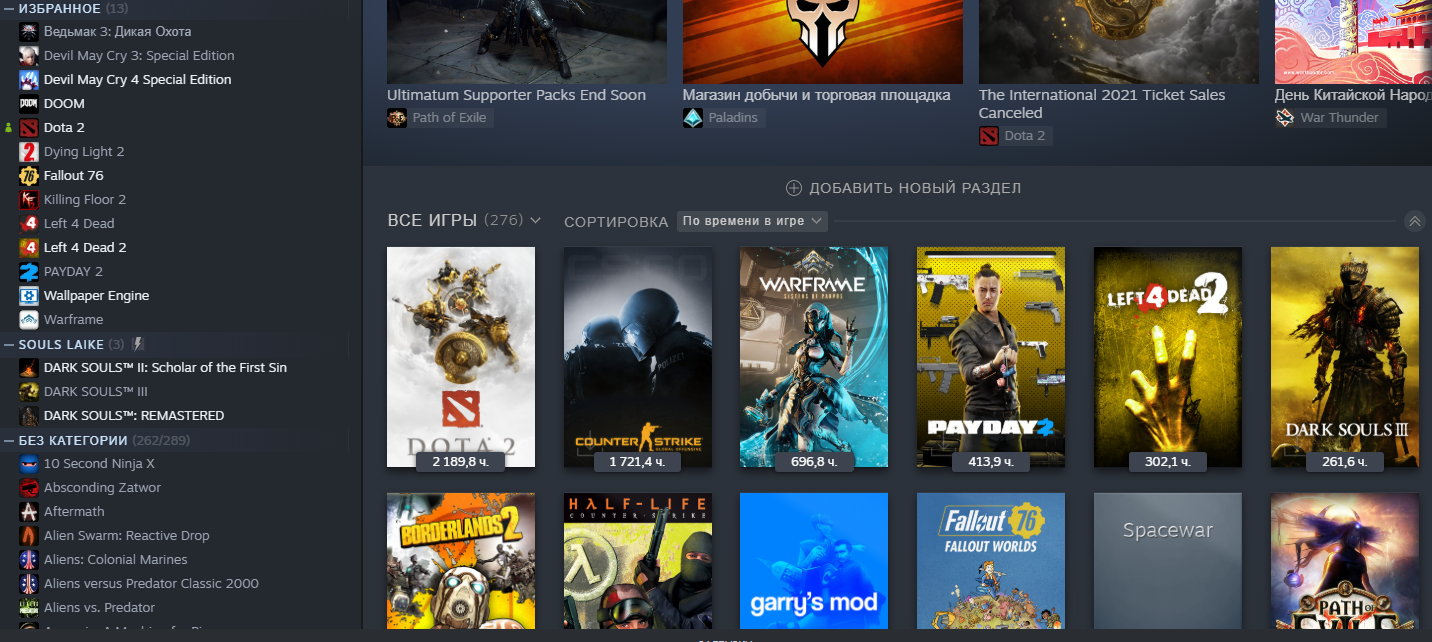Viewport: 1432px width, 642px height.
Task: Open Магазин добычи и торговая площадка news
Action: pos(816,95)
